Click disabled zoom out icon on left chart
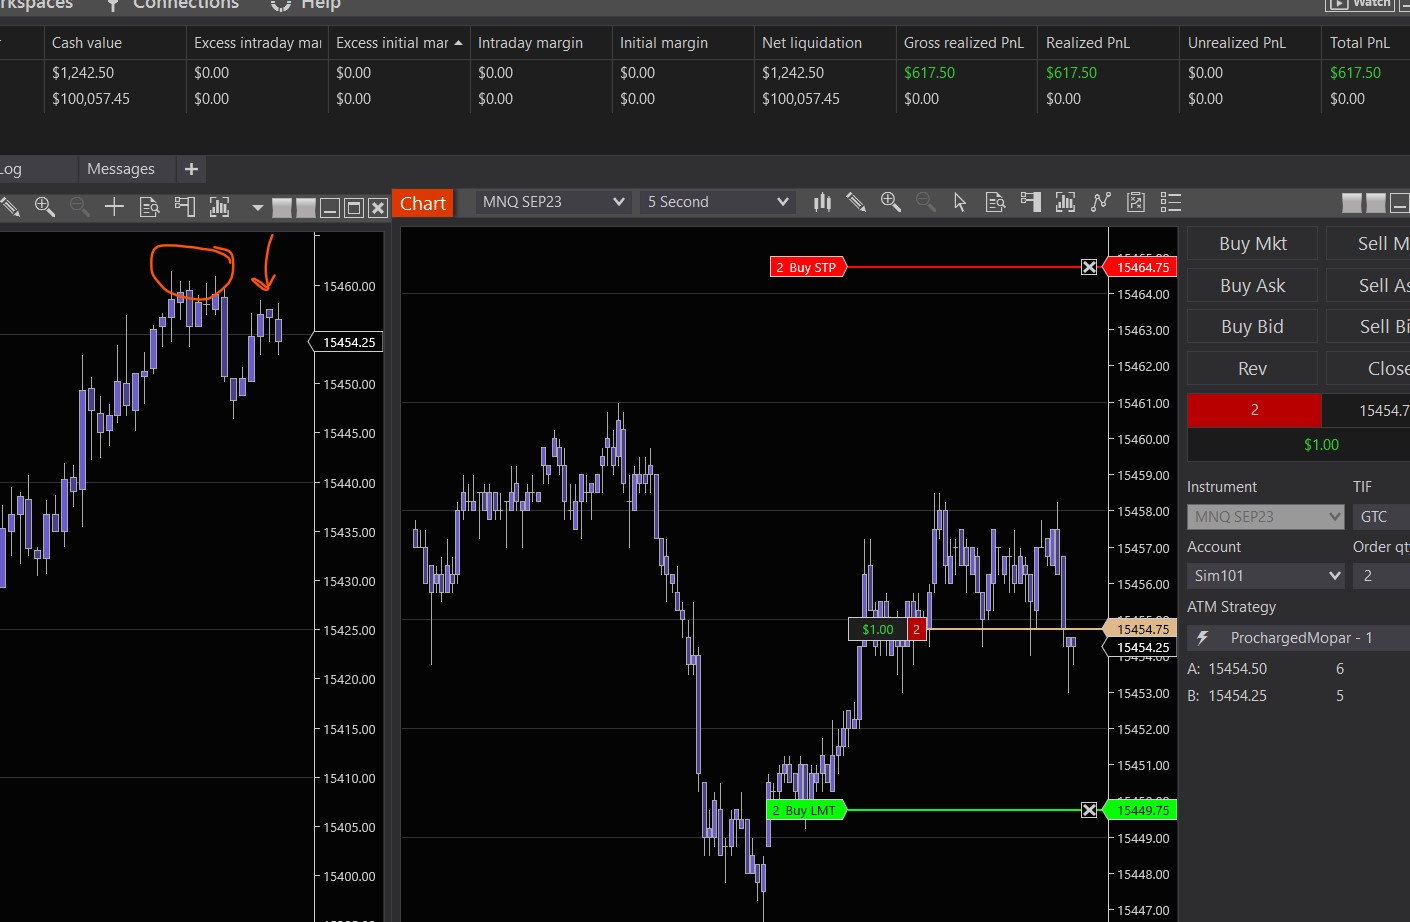Viewport: 1410px width, 922px height. click(80, 207)
